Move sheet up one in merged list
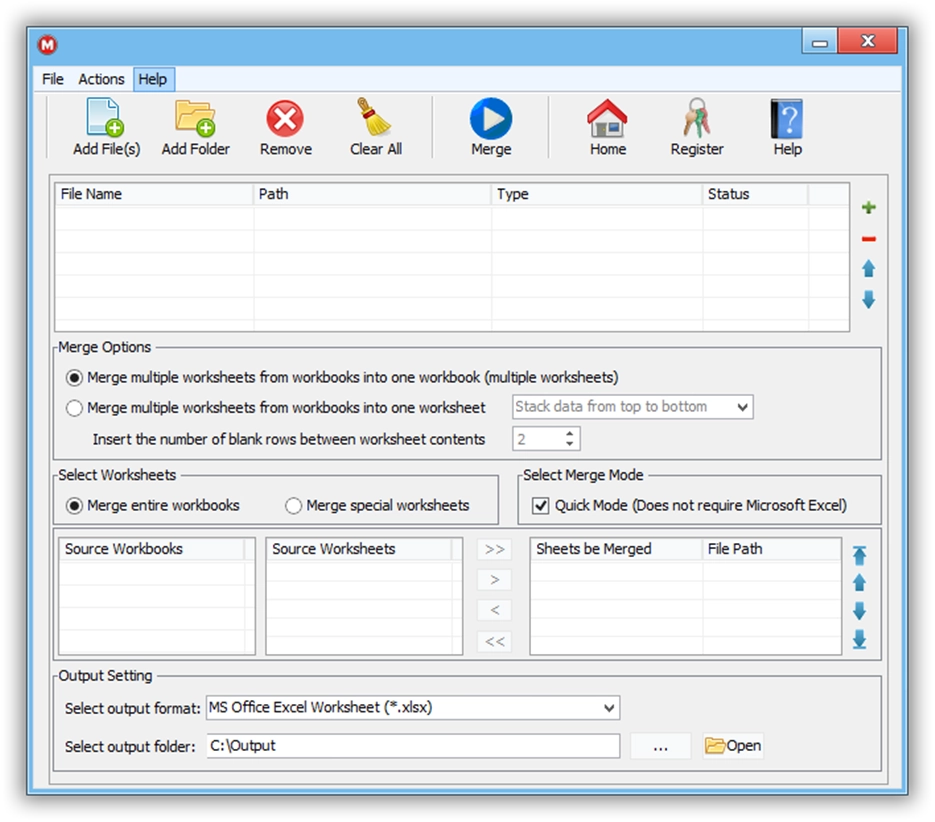 click(x=859, y=583)
